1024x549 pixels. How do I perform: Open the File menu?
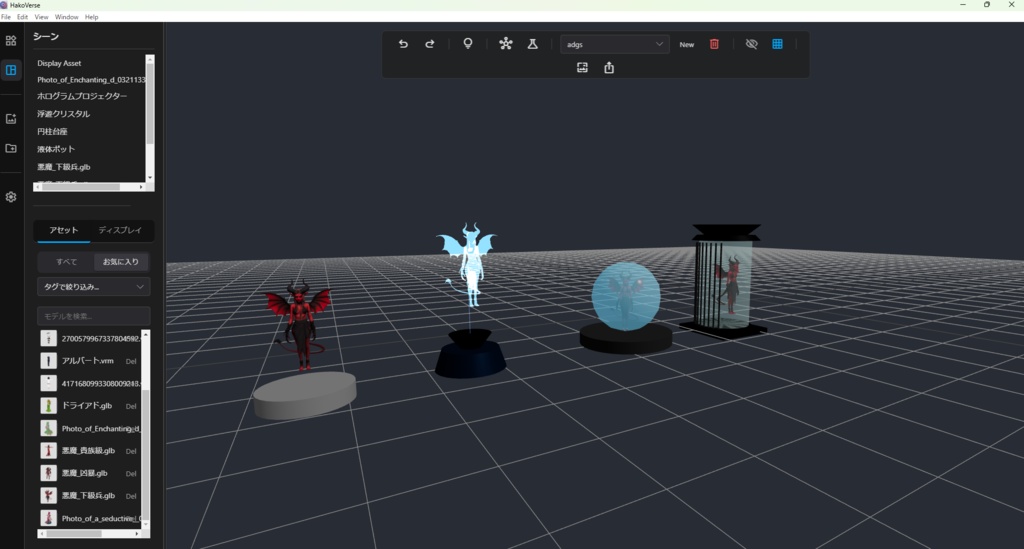tap(6, 17)
